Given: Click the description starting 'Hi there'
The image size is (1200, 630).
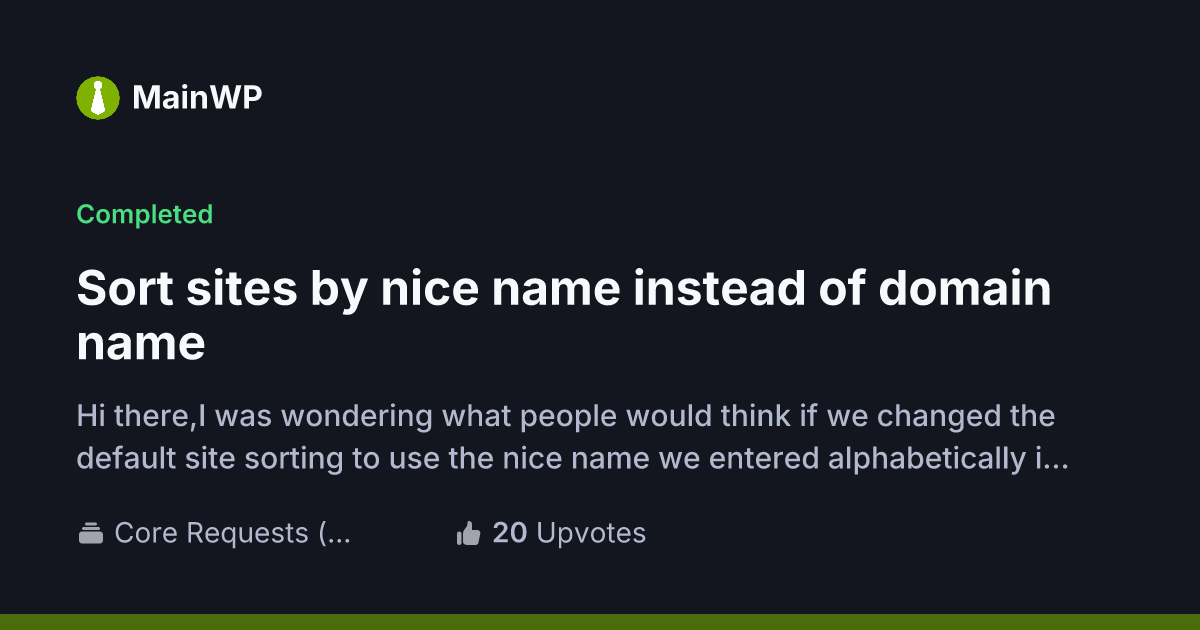Looking at the screenshot, I should tap(566, 414).
